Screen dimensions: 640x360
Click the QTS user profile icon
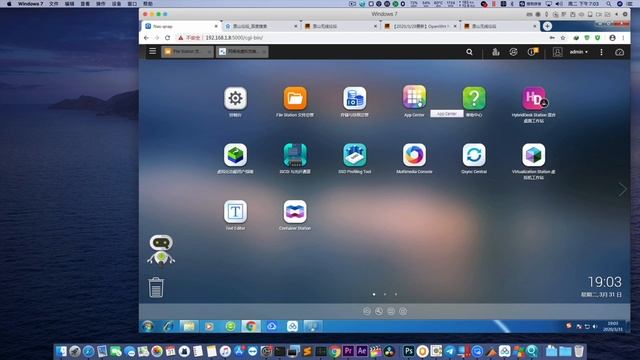(558, 52)
